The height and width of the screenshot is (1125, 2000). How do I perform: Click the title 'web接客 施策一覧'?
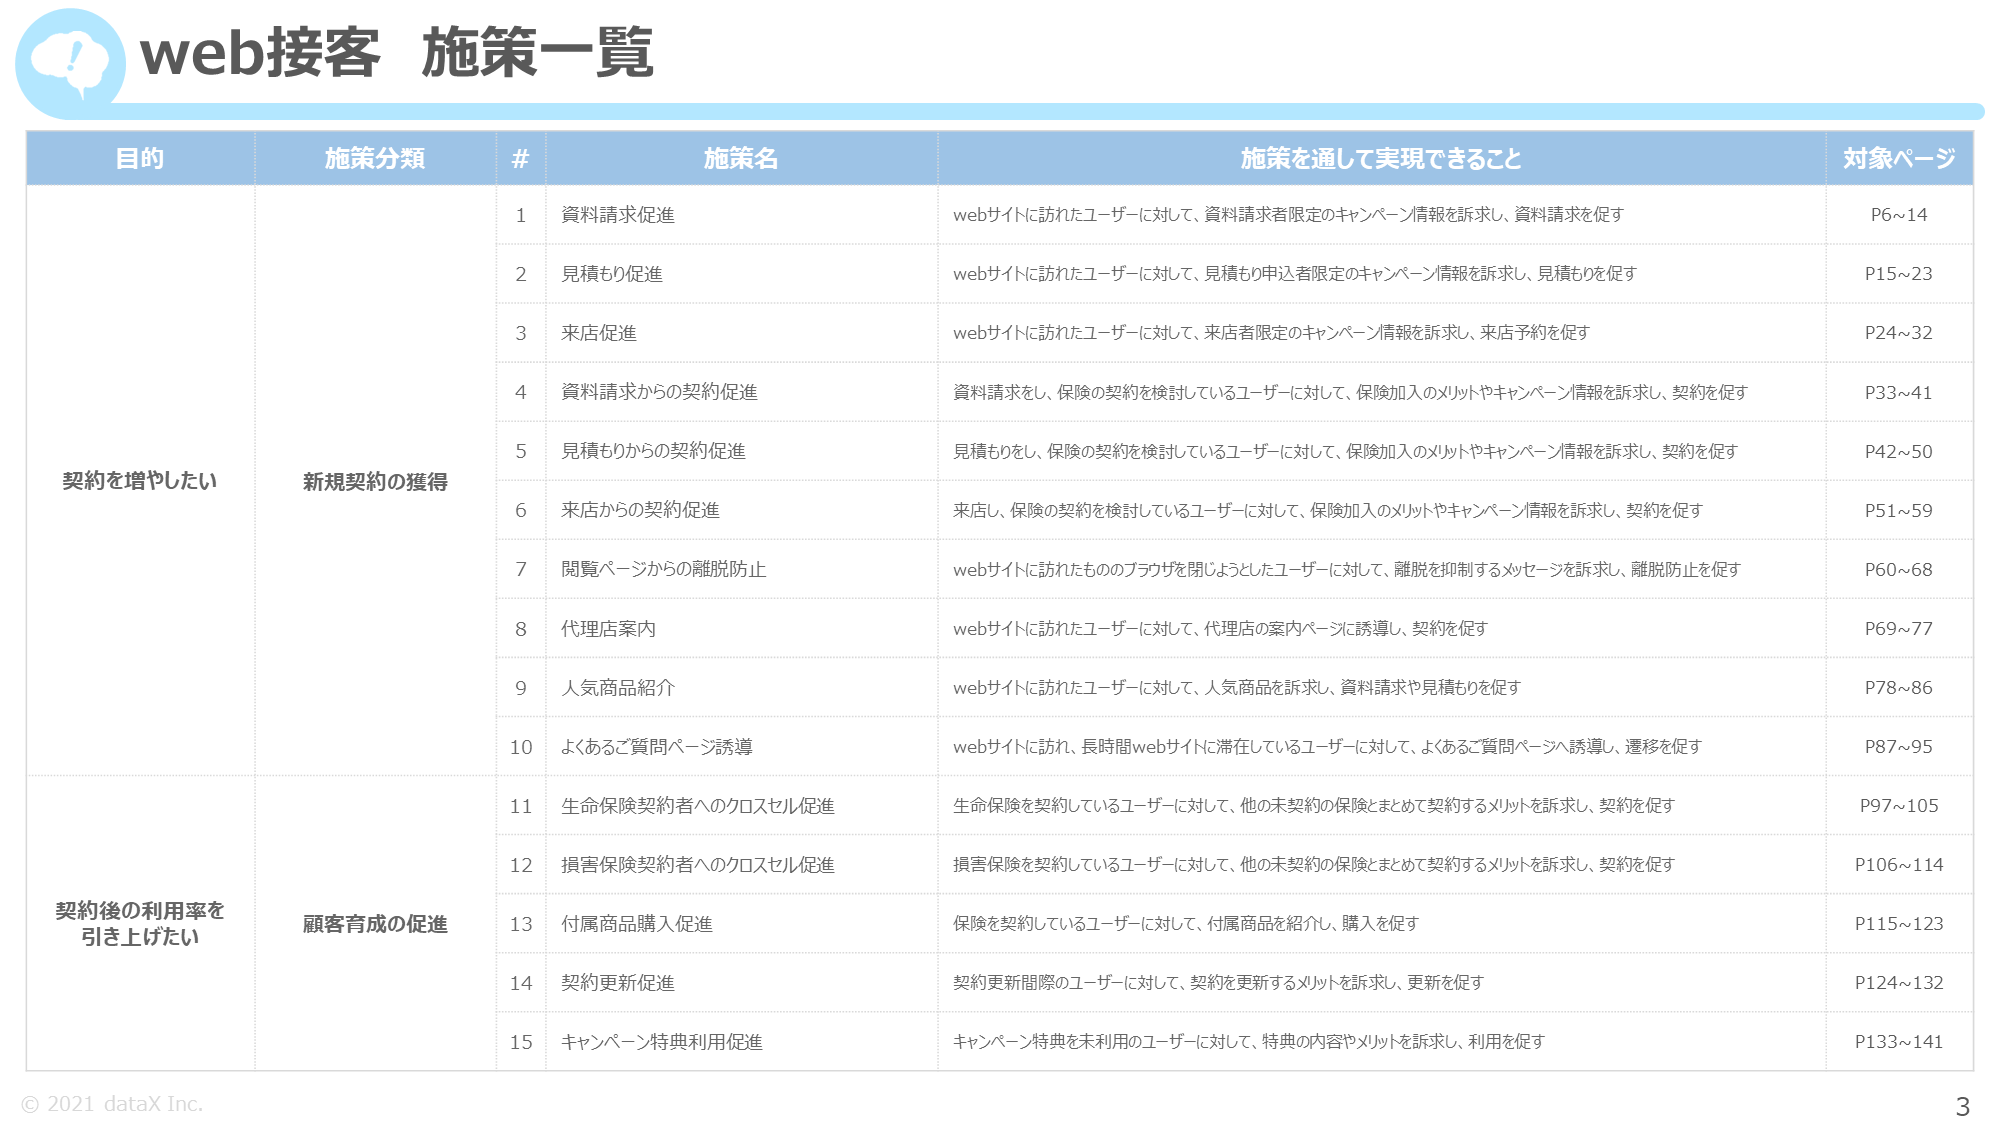397,53
